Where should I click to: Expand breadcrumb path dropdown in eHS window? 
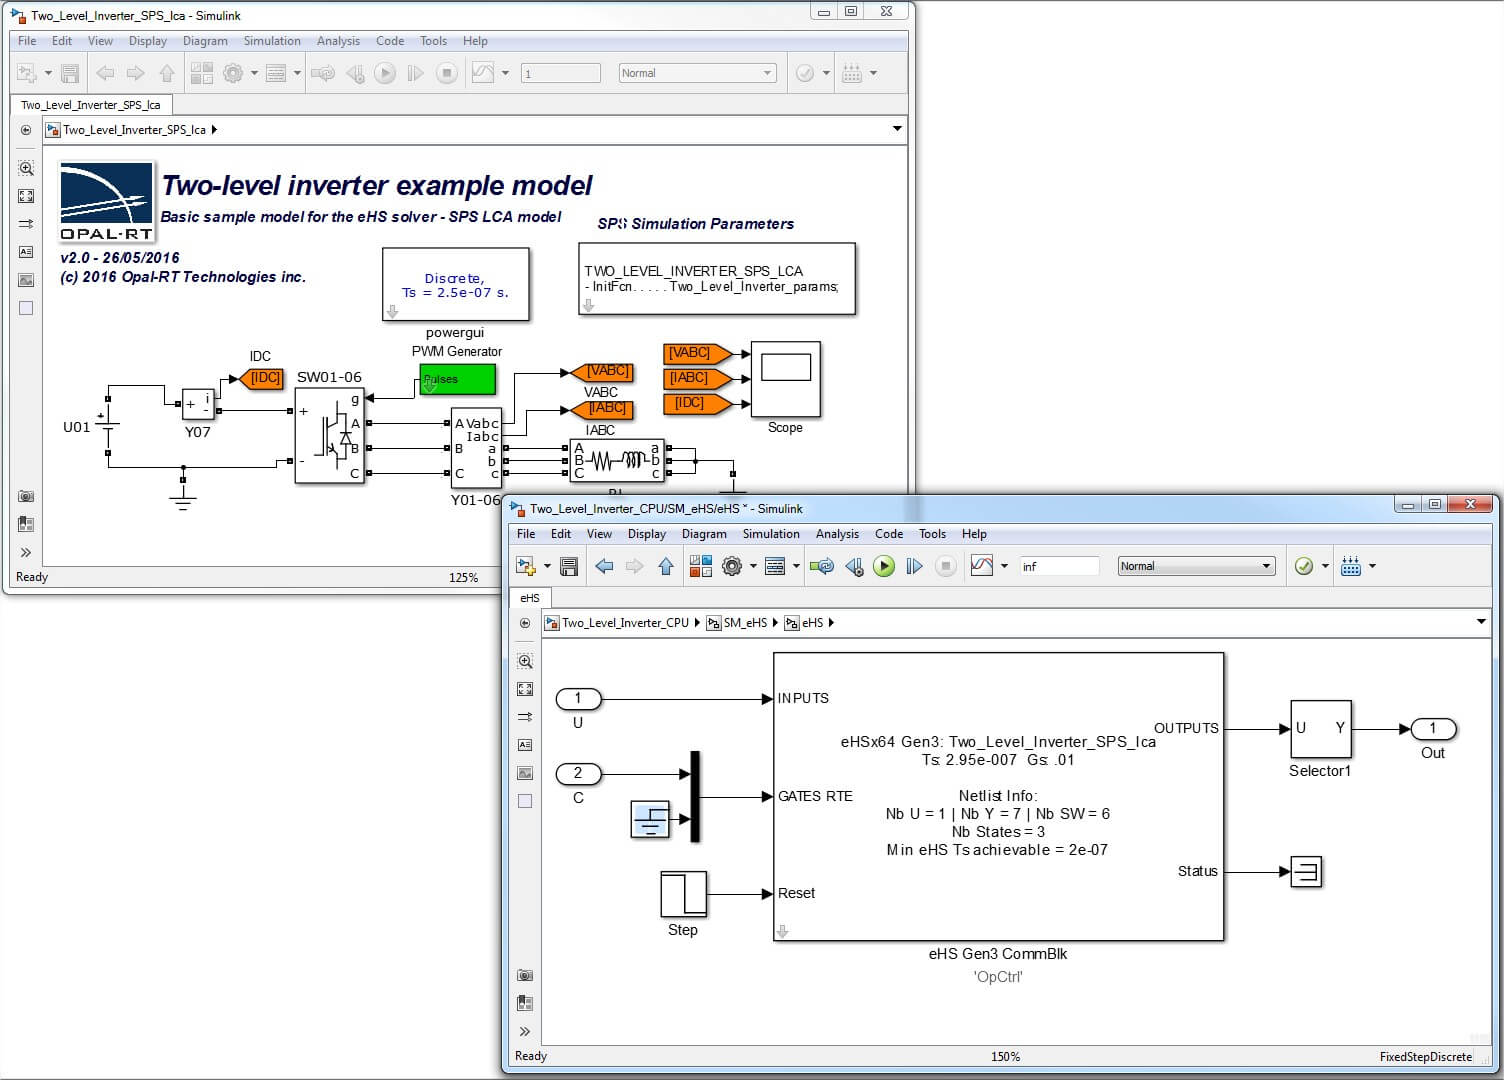(x=1481, y=622)
